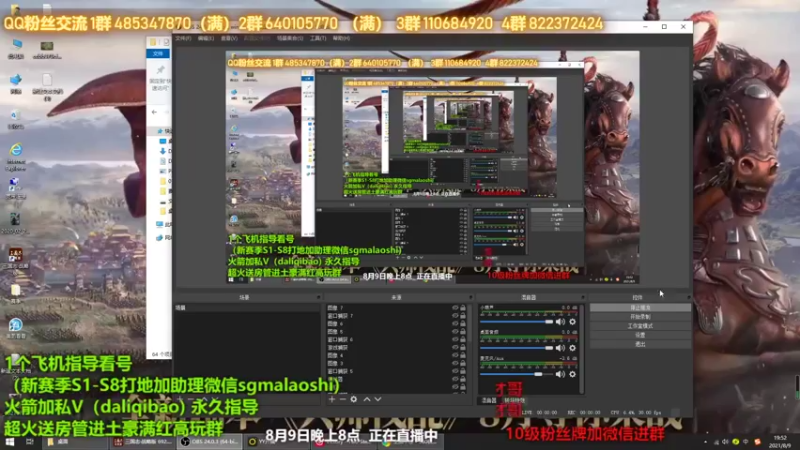Open the 工具(T) menu in OBS

pyautogui.click(x=318, y=38)
